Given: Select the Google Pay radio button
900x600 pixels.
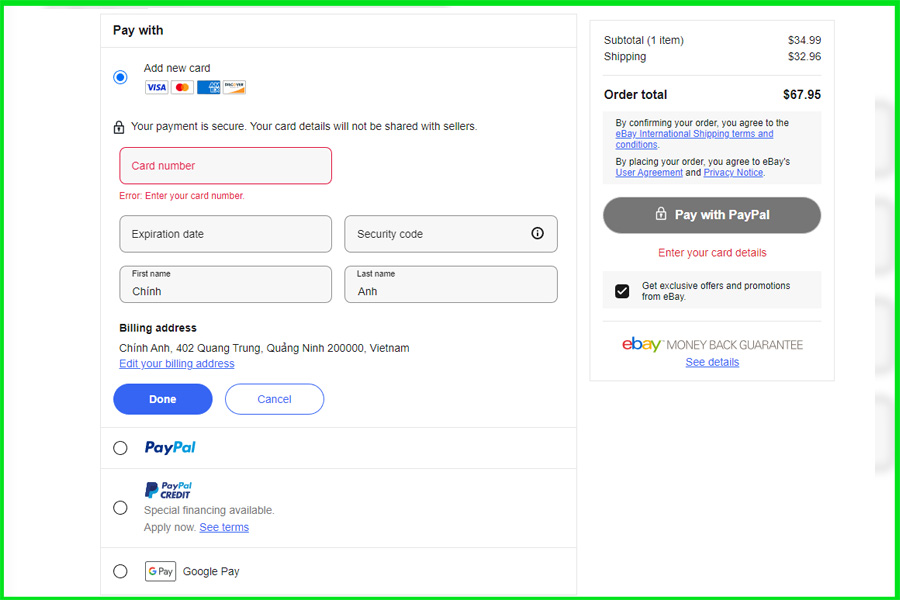Looking at the screenshot, I should tap(120, 571).
